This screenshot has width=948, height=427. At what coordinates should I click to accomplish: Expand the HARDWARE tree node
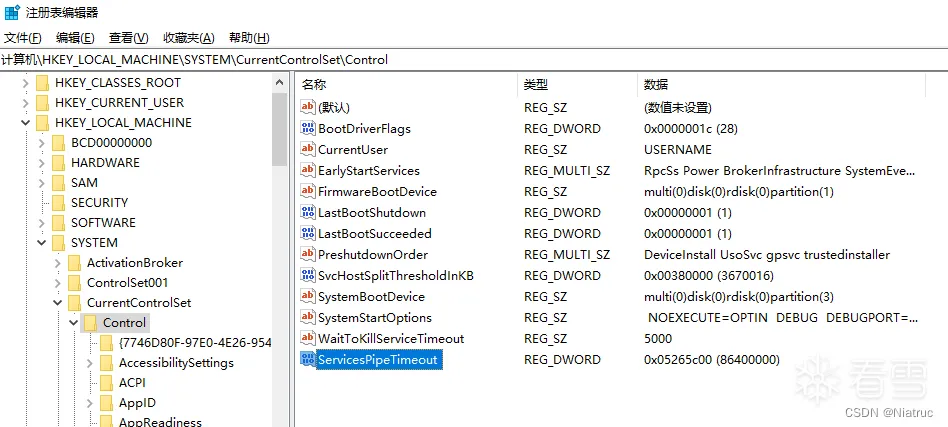pyautogui.click(x=41, y=163)
